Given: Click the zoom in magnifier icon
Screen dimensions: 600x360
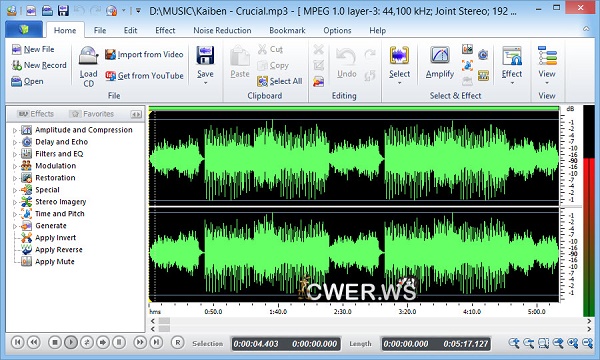Looking at the screenshot, I should (x=514, y=343).
